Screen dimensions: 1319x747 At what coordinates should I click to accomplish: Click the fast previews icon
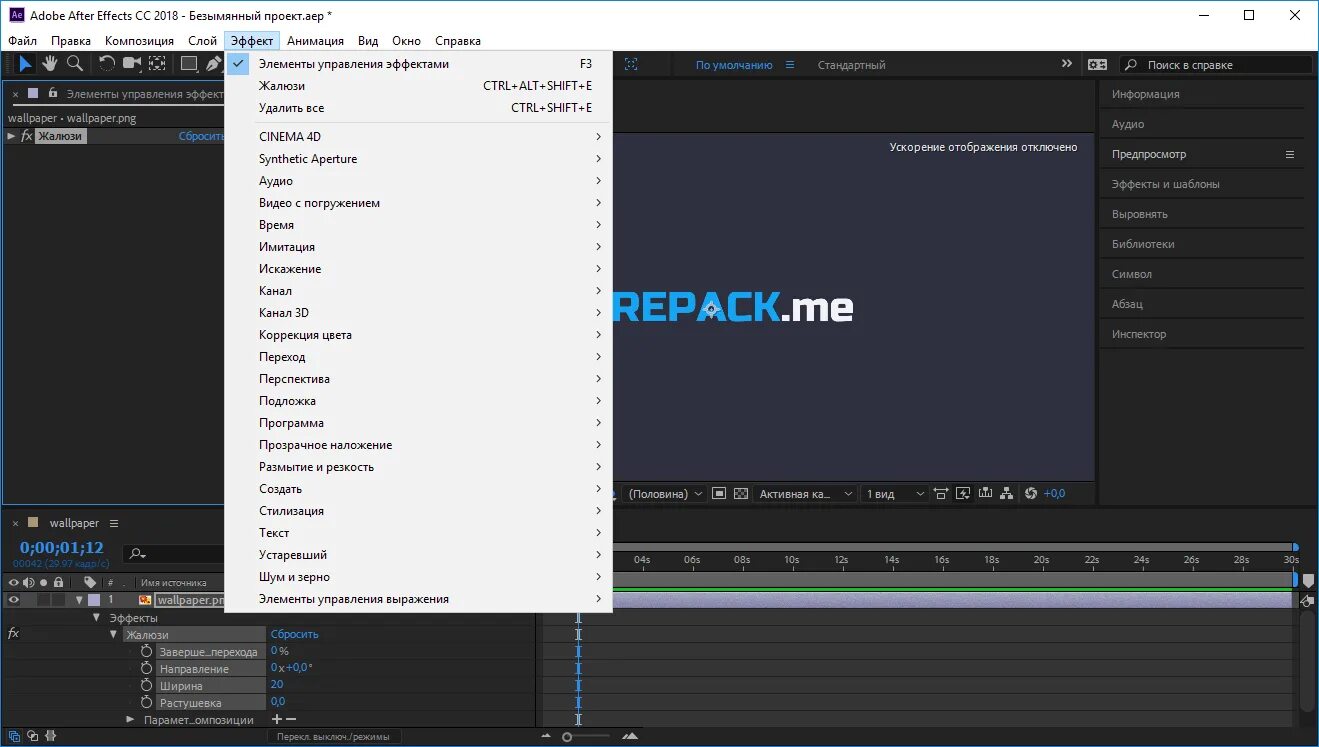pos(963,493)
